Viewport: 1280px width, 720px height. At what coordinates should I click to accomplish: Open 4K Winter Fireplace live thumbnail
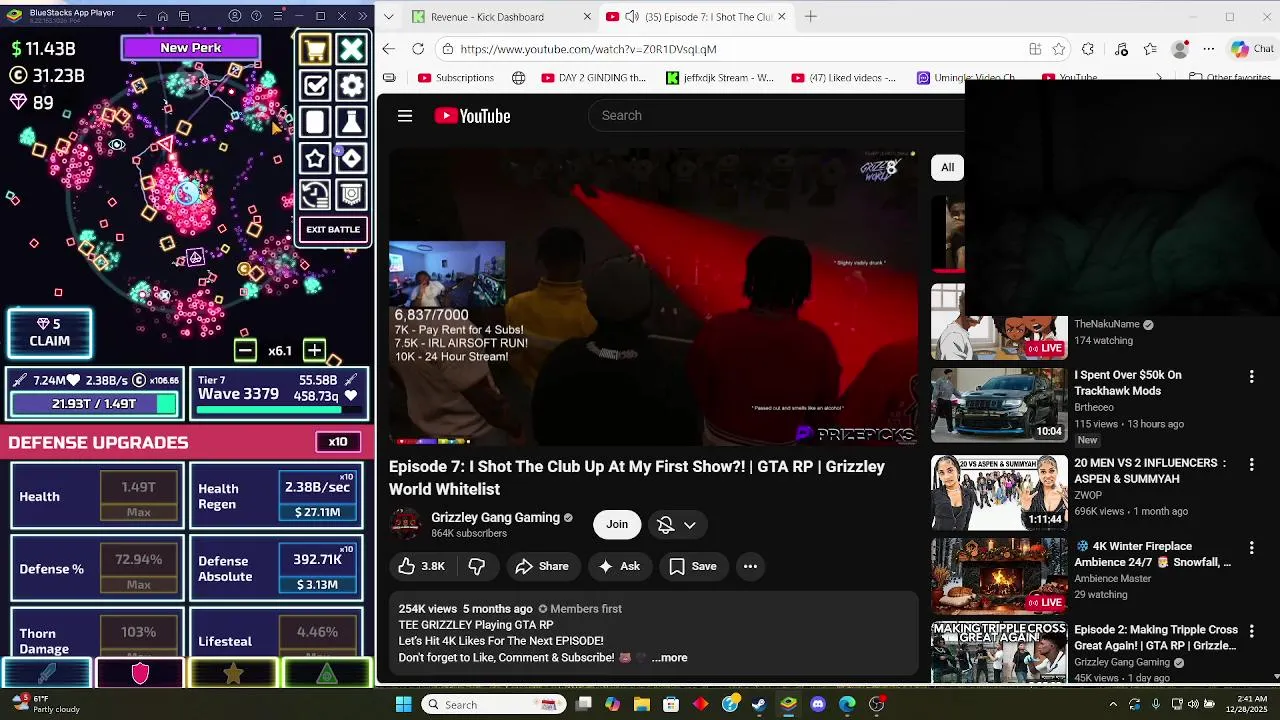(999, 575)
